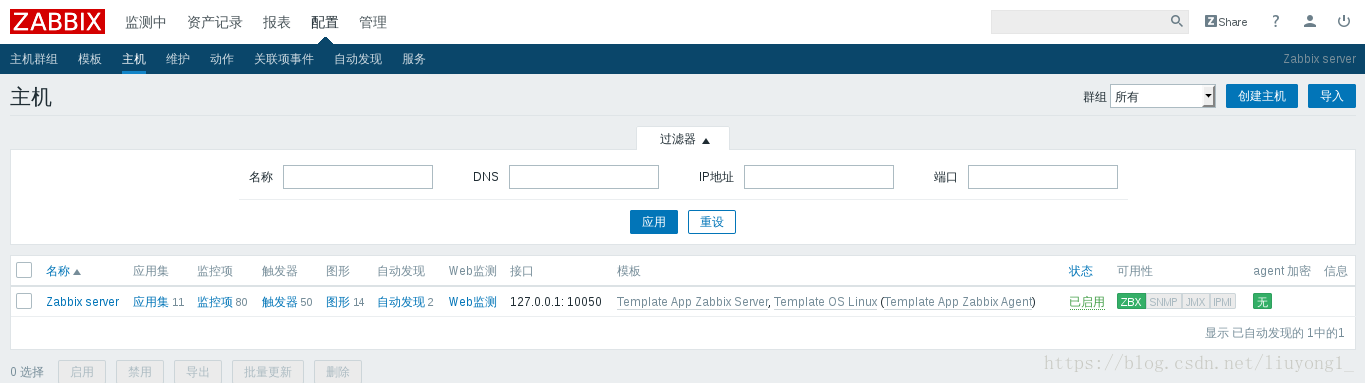The height and width of the screenshot is (383, 1365).
Task: Click the 启用 bulk action button
Action: tap(82, 372)
